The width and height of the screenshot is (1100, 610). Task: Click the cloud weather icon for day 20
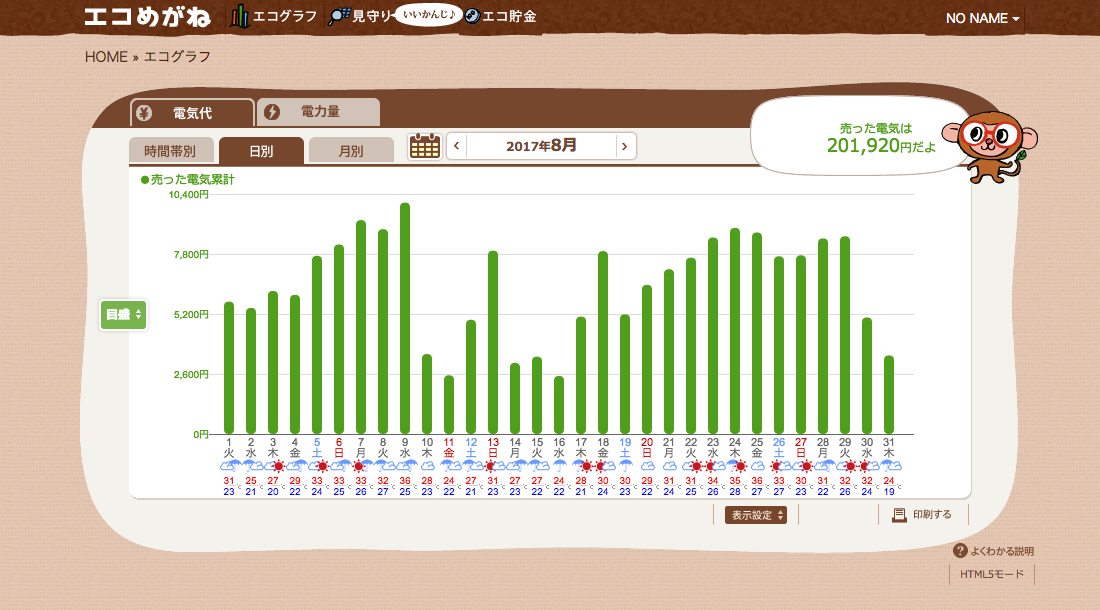647,466
